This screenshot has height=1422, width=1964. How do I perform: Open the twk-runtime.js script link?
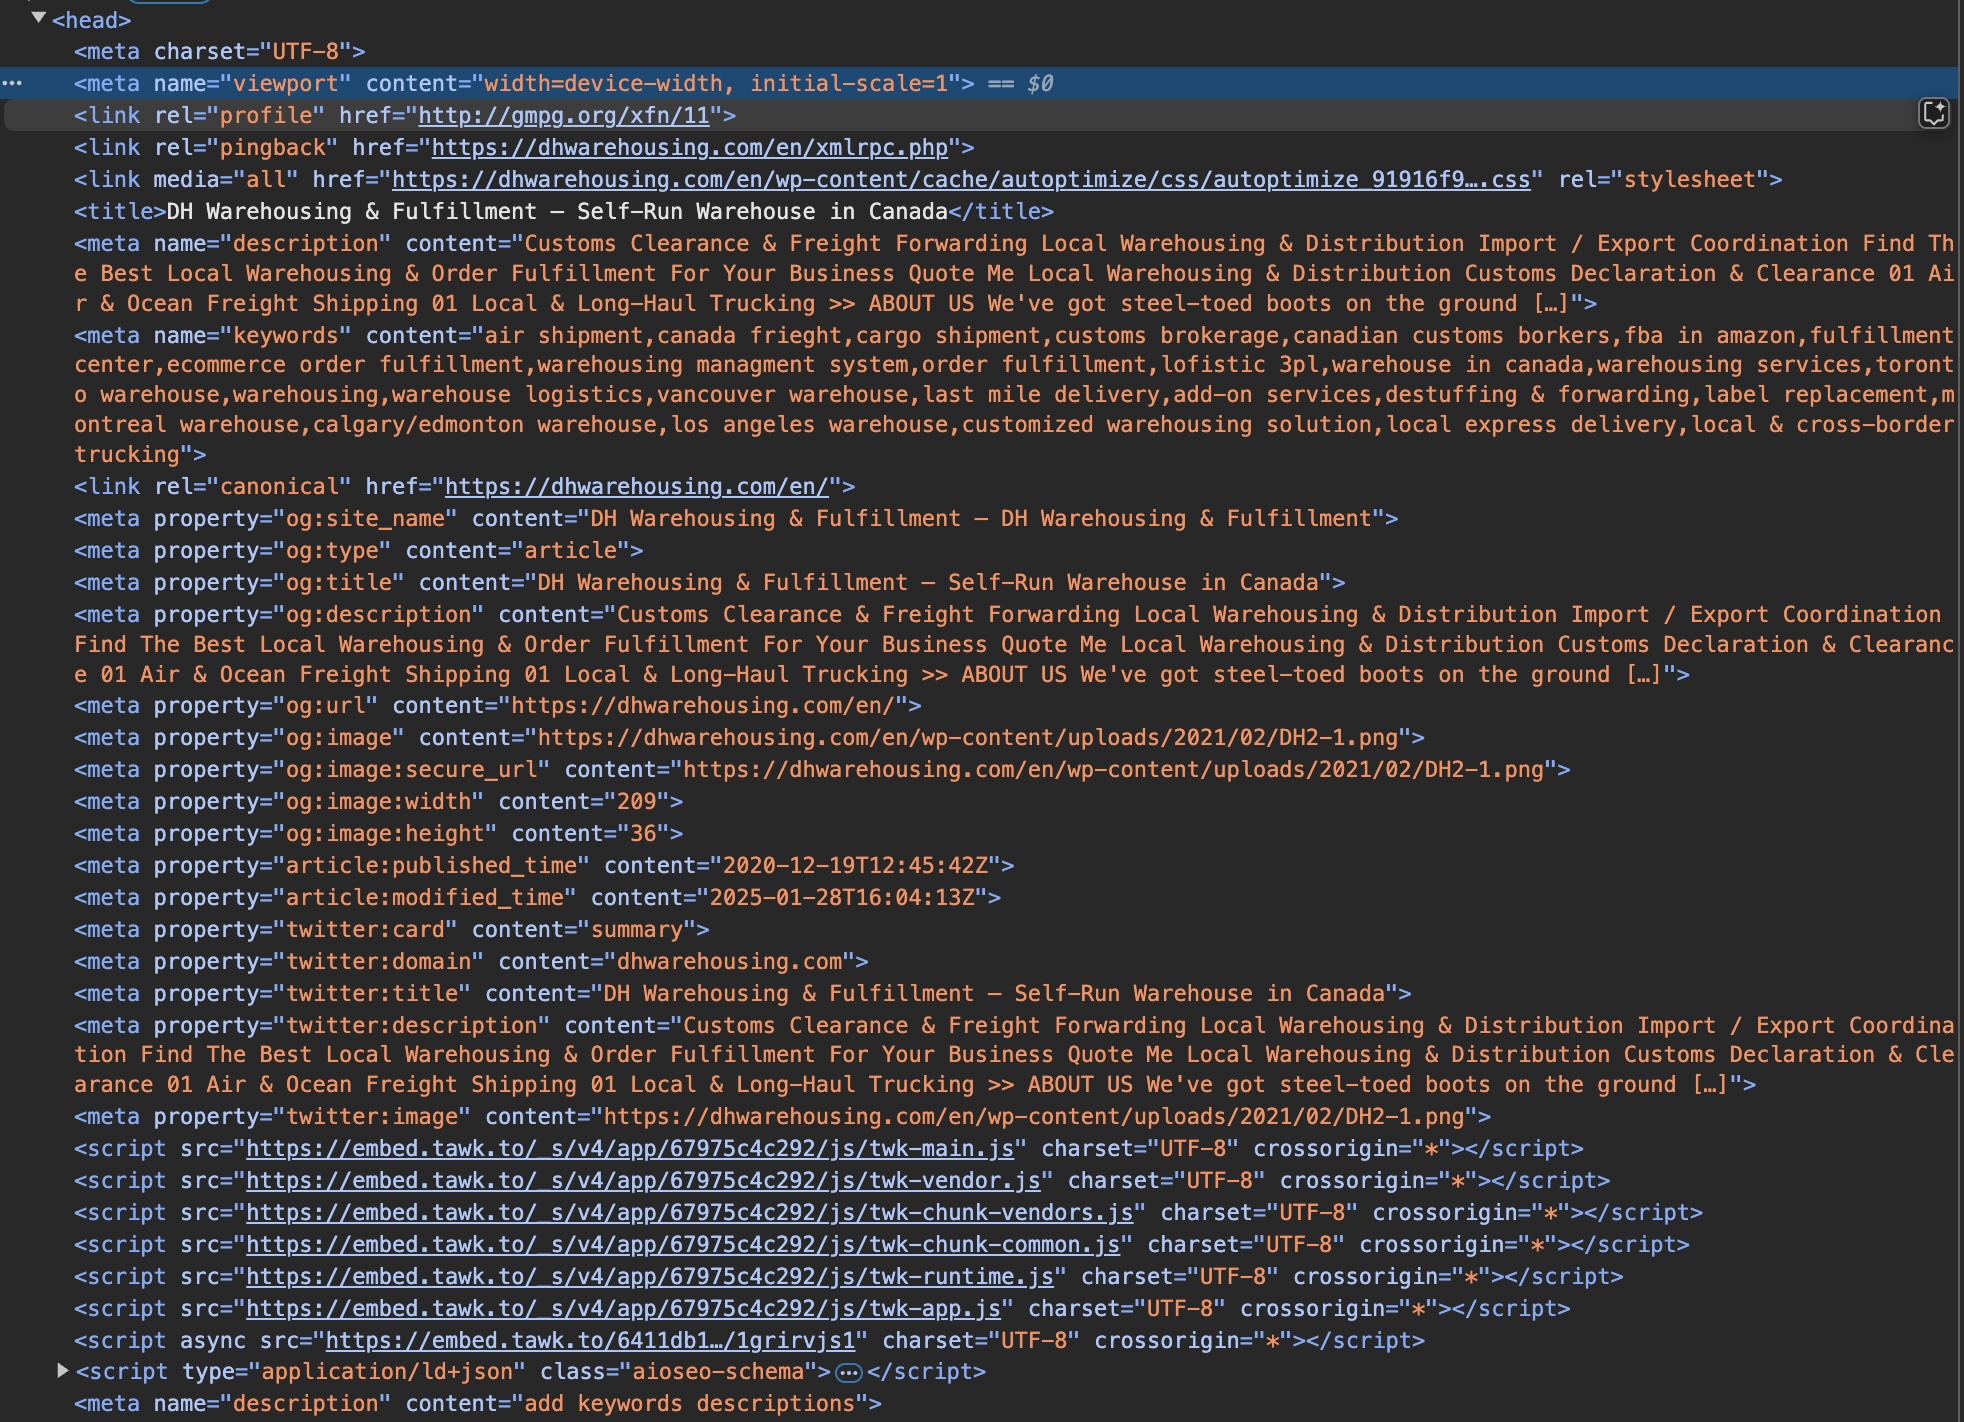coord(650,1276)
